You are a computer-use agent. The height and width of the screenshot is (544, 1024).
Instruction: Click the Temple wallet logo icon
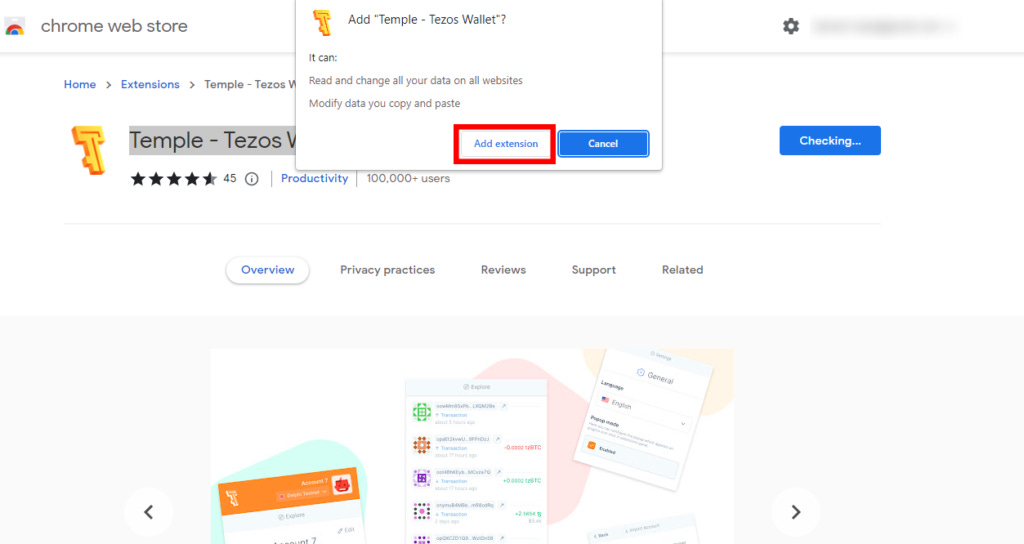89,150
